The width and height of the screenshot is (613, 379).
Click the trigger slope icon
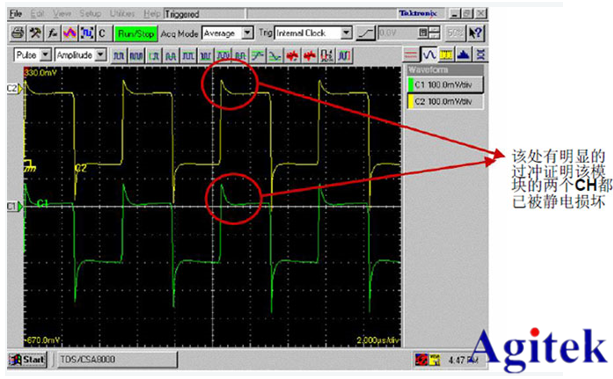pyautogui.click(x=366, y=33)
